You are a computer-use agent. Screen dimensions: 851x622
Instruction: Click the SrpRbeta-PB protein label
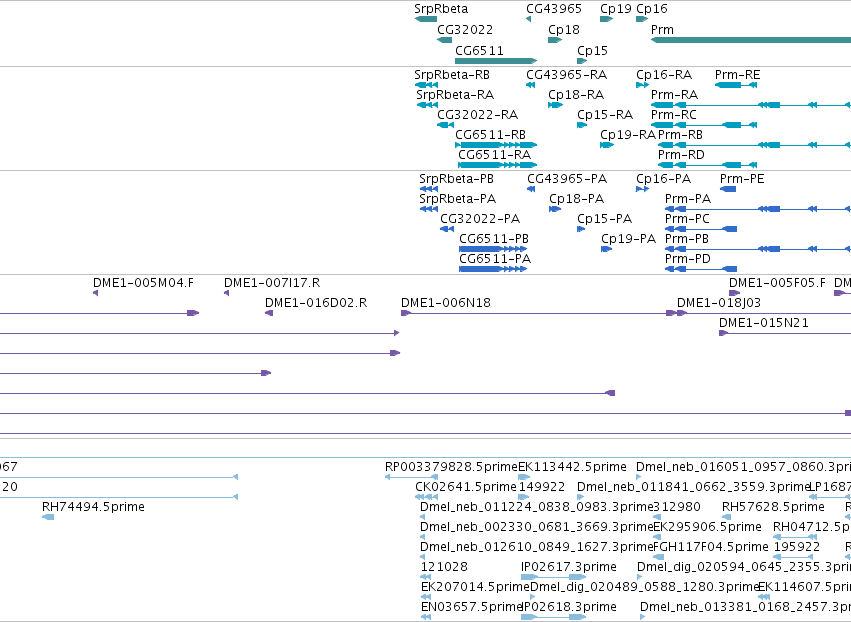456,179
